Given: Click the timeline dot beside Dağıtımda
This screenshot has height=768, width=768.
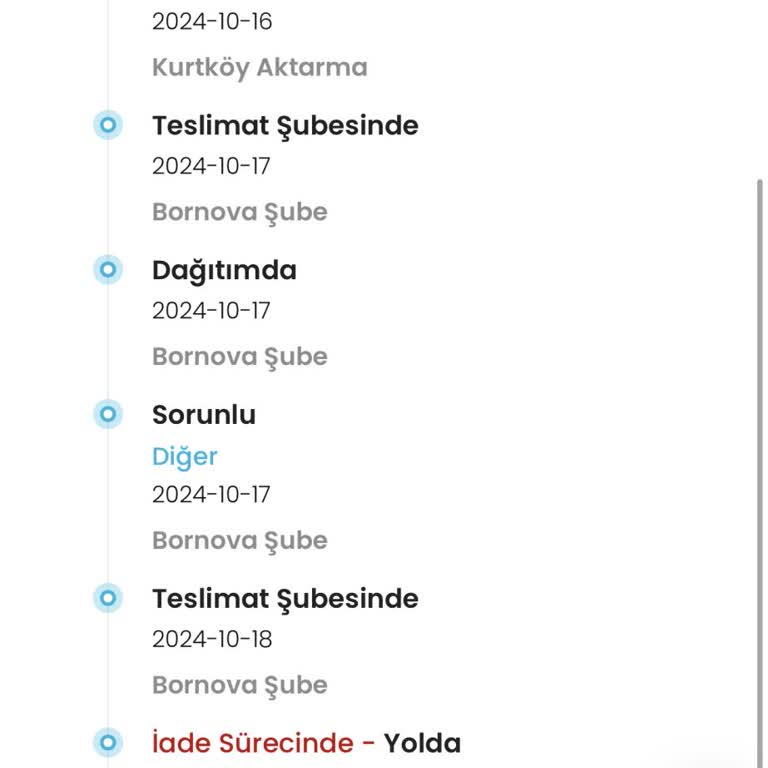Looking at the screenshot, I should tap(108, 270).
